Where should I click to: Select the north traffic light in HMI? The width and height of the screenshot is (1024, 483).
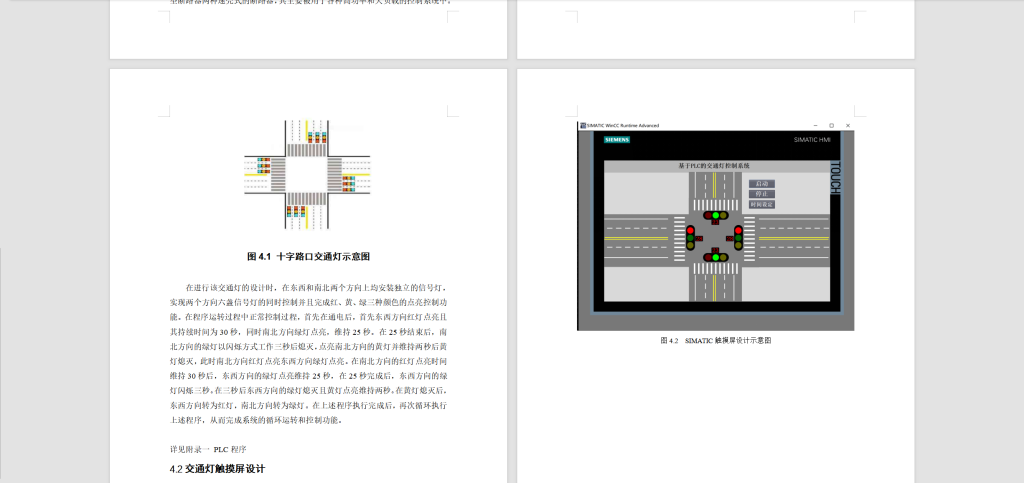coord(714,214)
